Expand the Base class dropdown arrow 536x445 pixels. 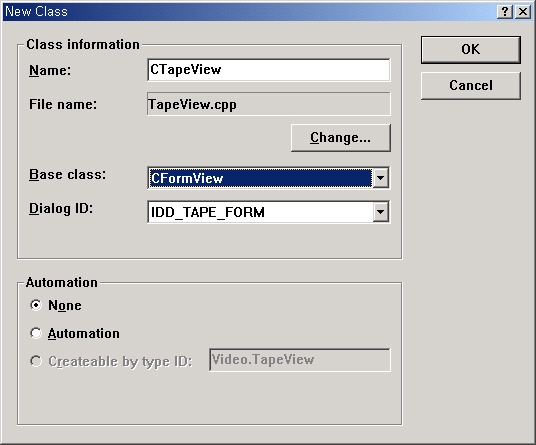380,178
